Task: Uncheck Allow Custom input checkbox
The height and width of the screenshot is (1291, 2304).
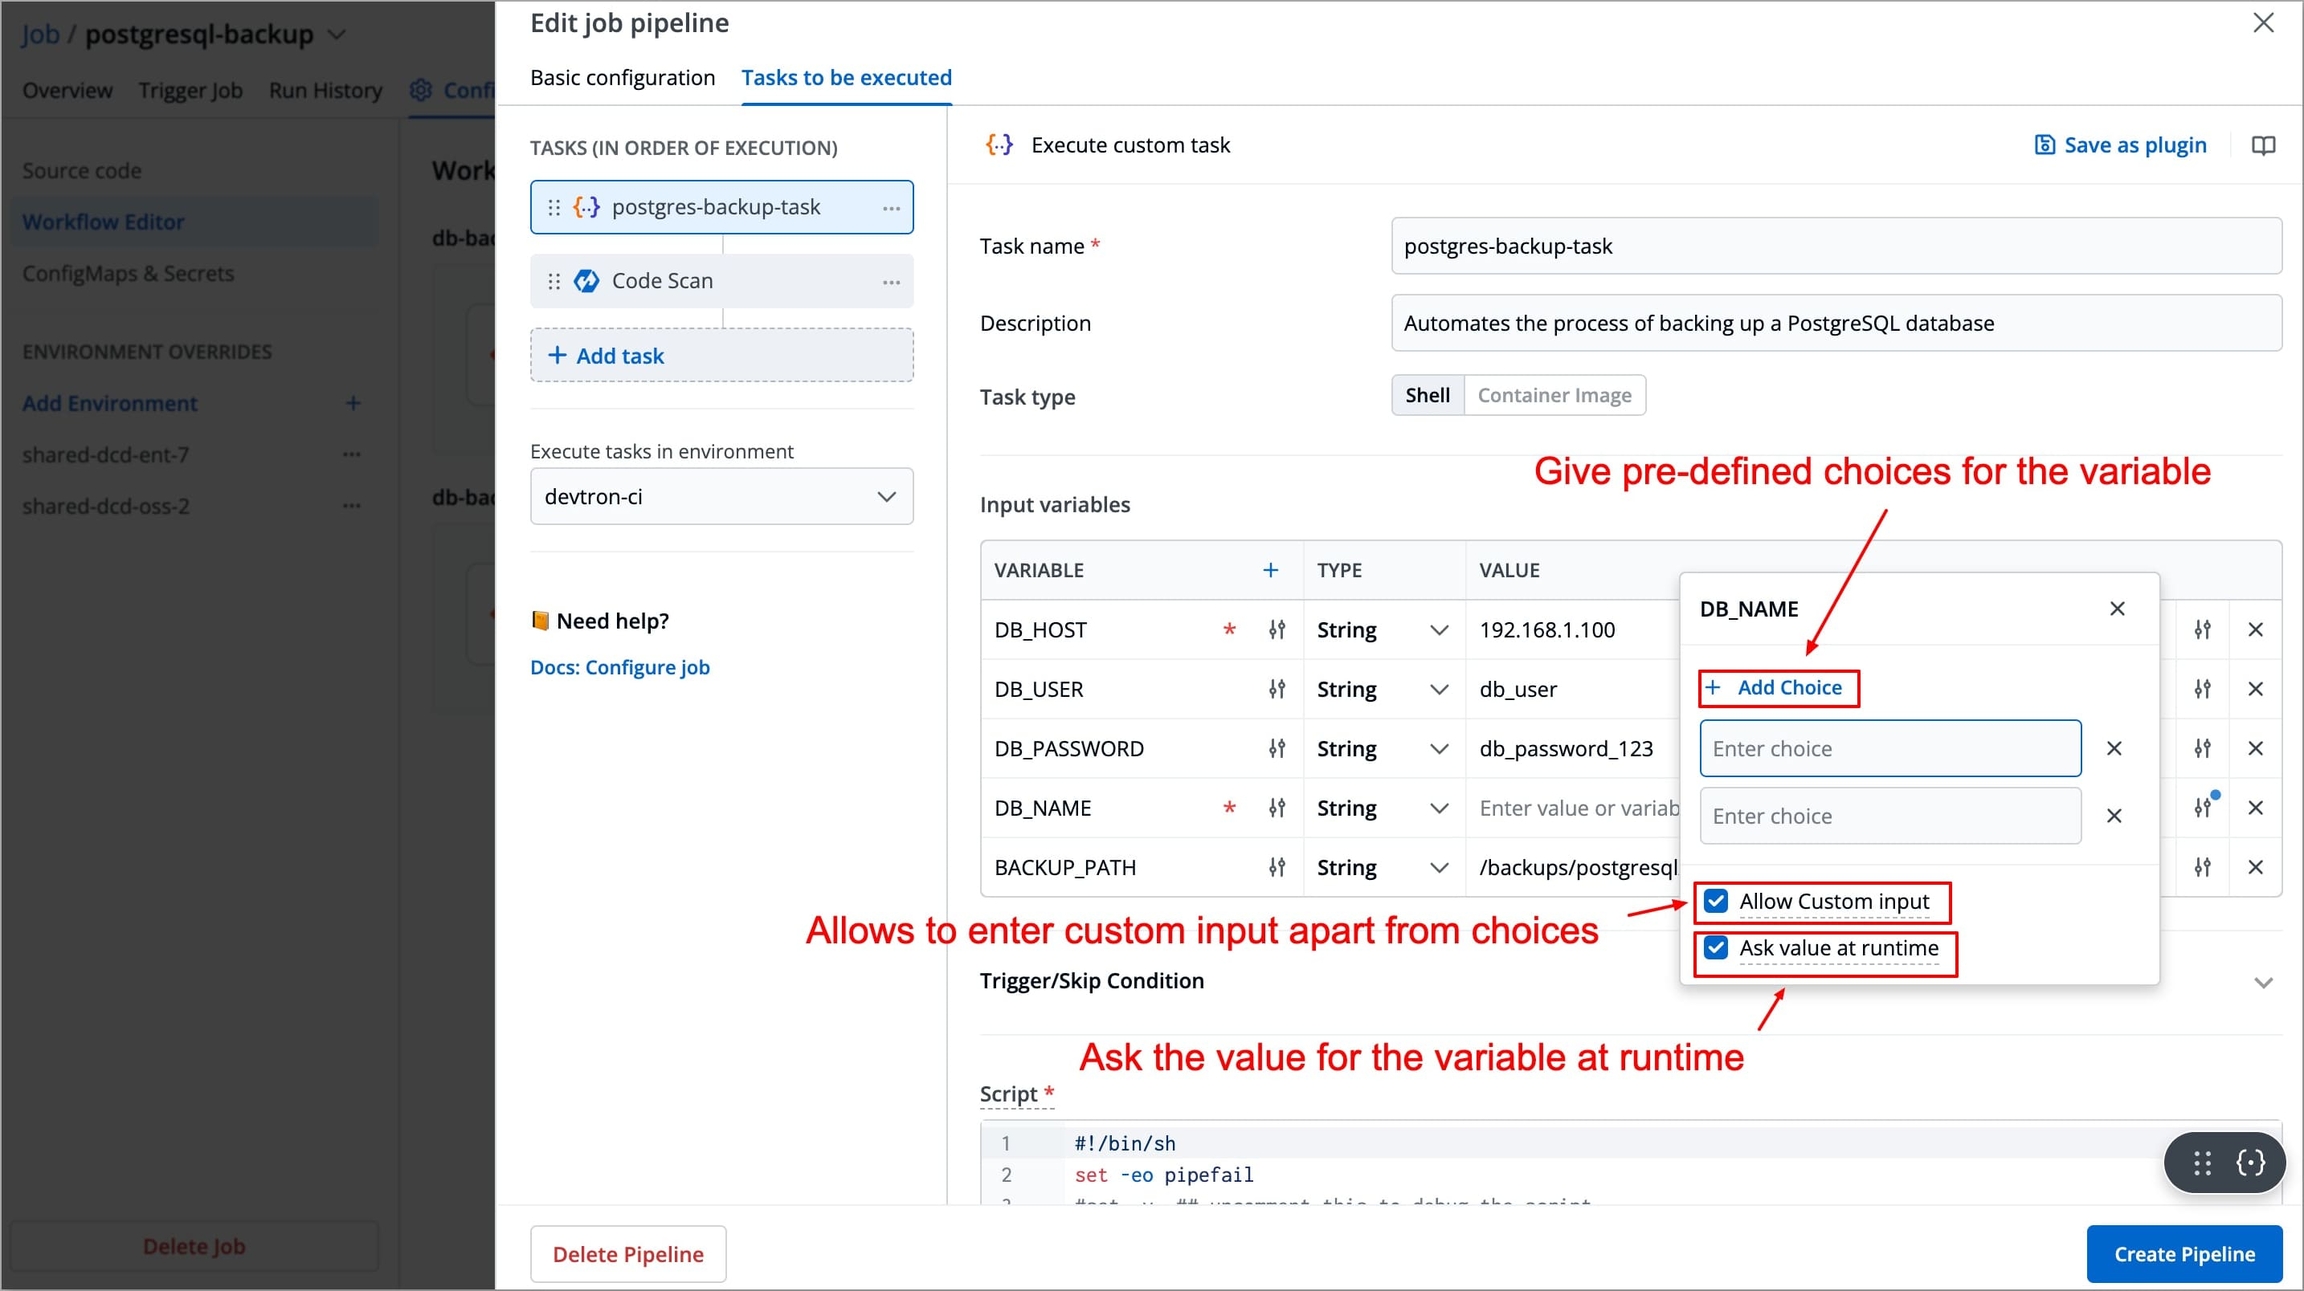Action: pos(1716,901)
